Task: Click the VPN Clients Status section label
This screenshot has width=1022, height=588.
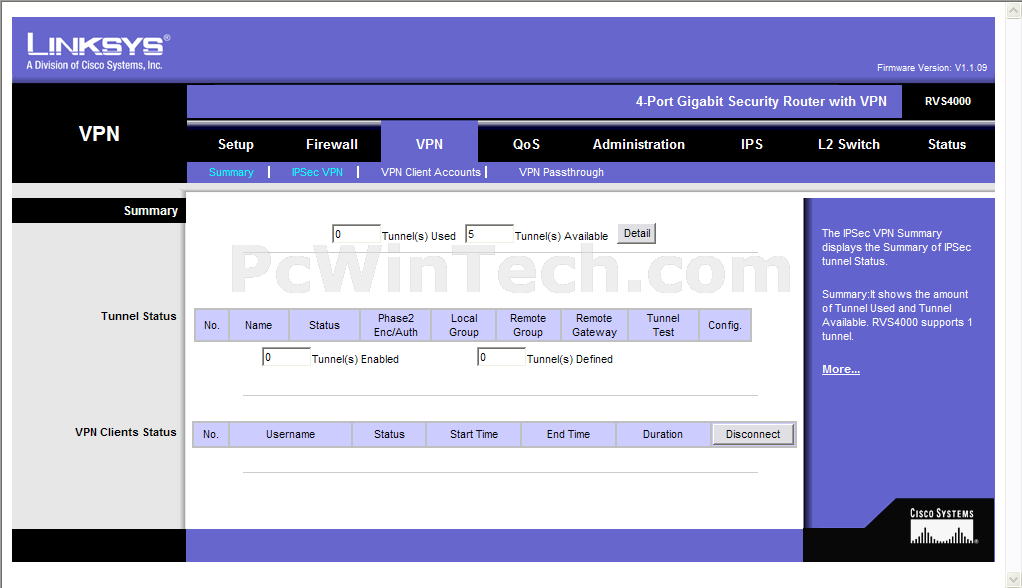Action: click(x=126, y=432)
